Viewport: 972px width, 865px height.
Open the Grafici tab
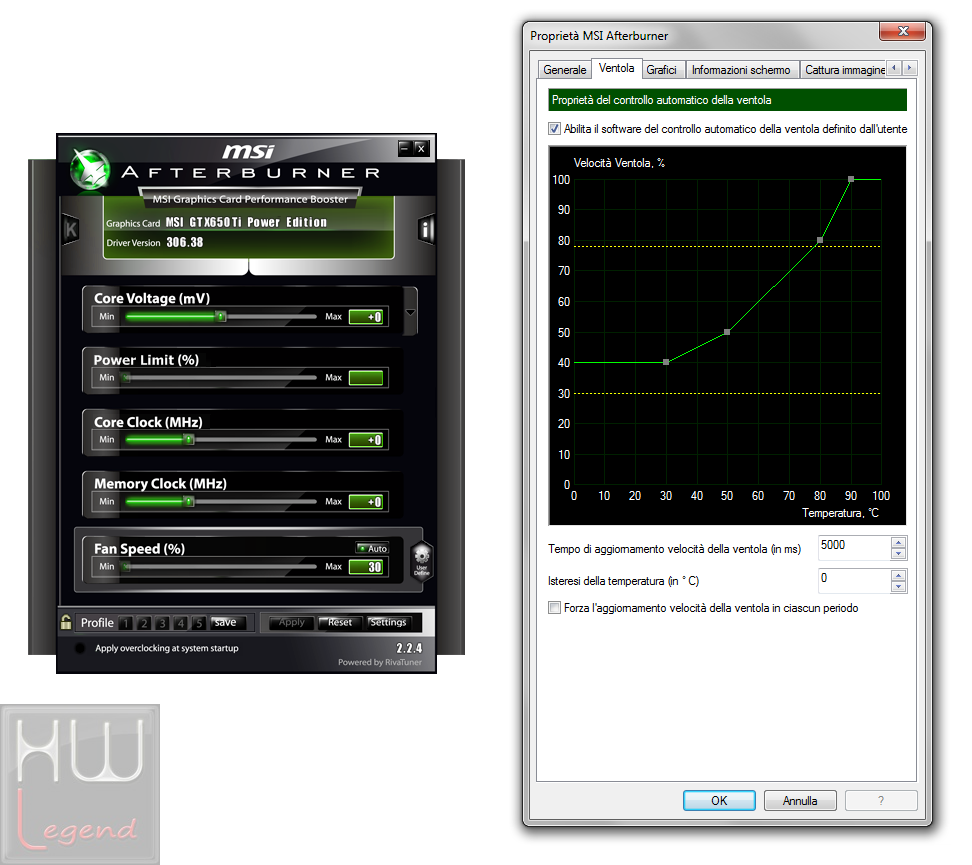[661, 70]
